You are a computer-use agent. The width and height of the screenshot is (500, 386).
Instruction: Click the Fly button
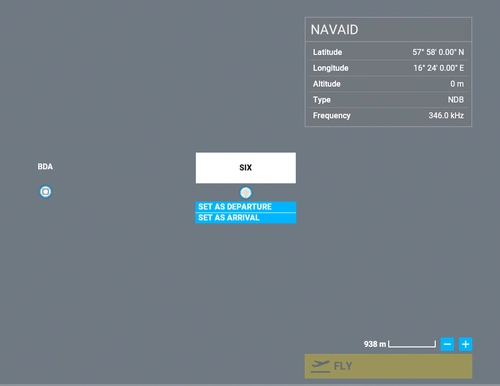tap(388, 366)
